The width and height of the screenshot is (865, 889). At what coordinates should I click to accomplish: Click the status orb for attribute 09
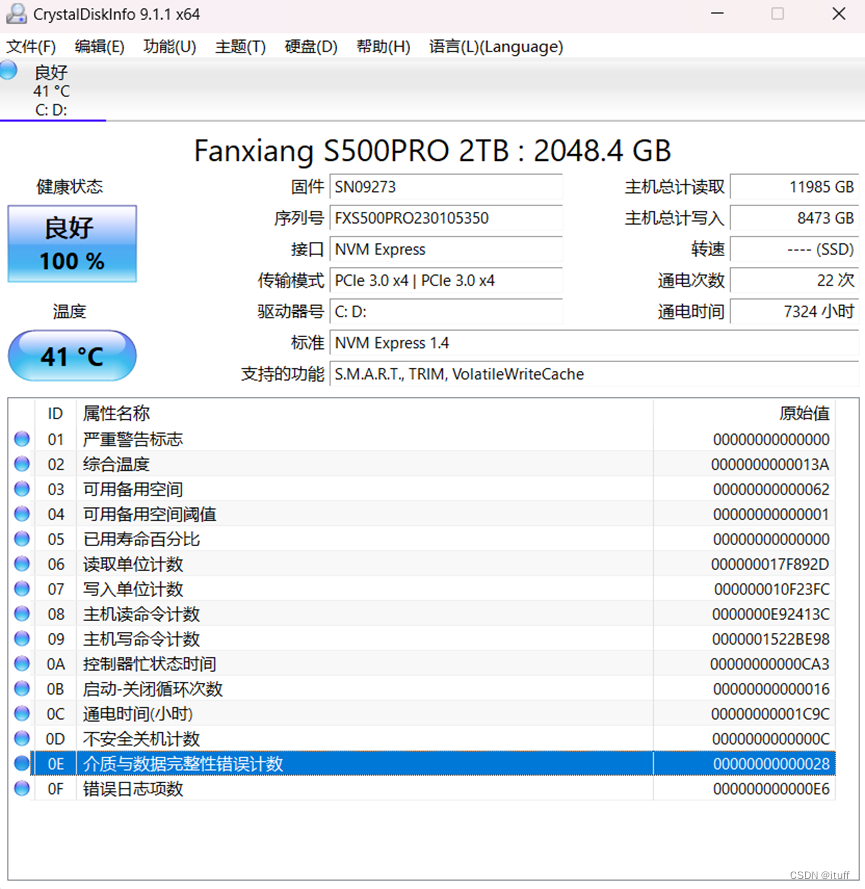pos(22,638)
